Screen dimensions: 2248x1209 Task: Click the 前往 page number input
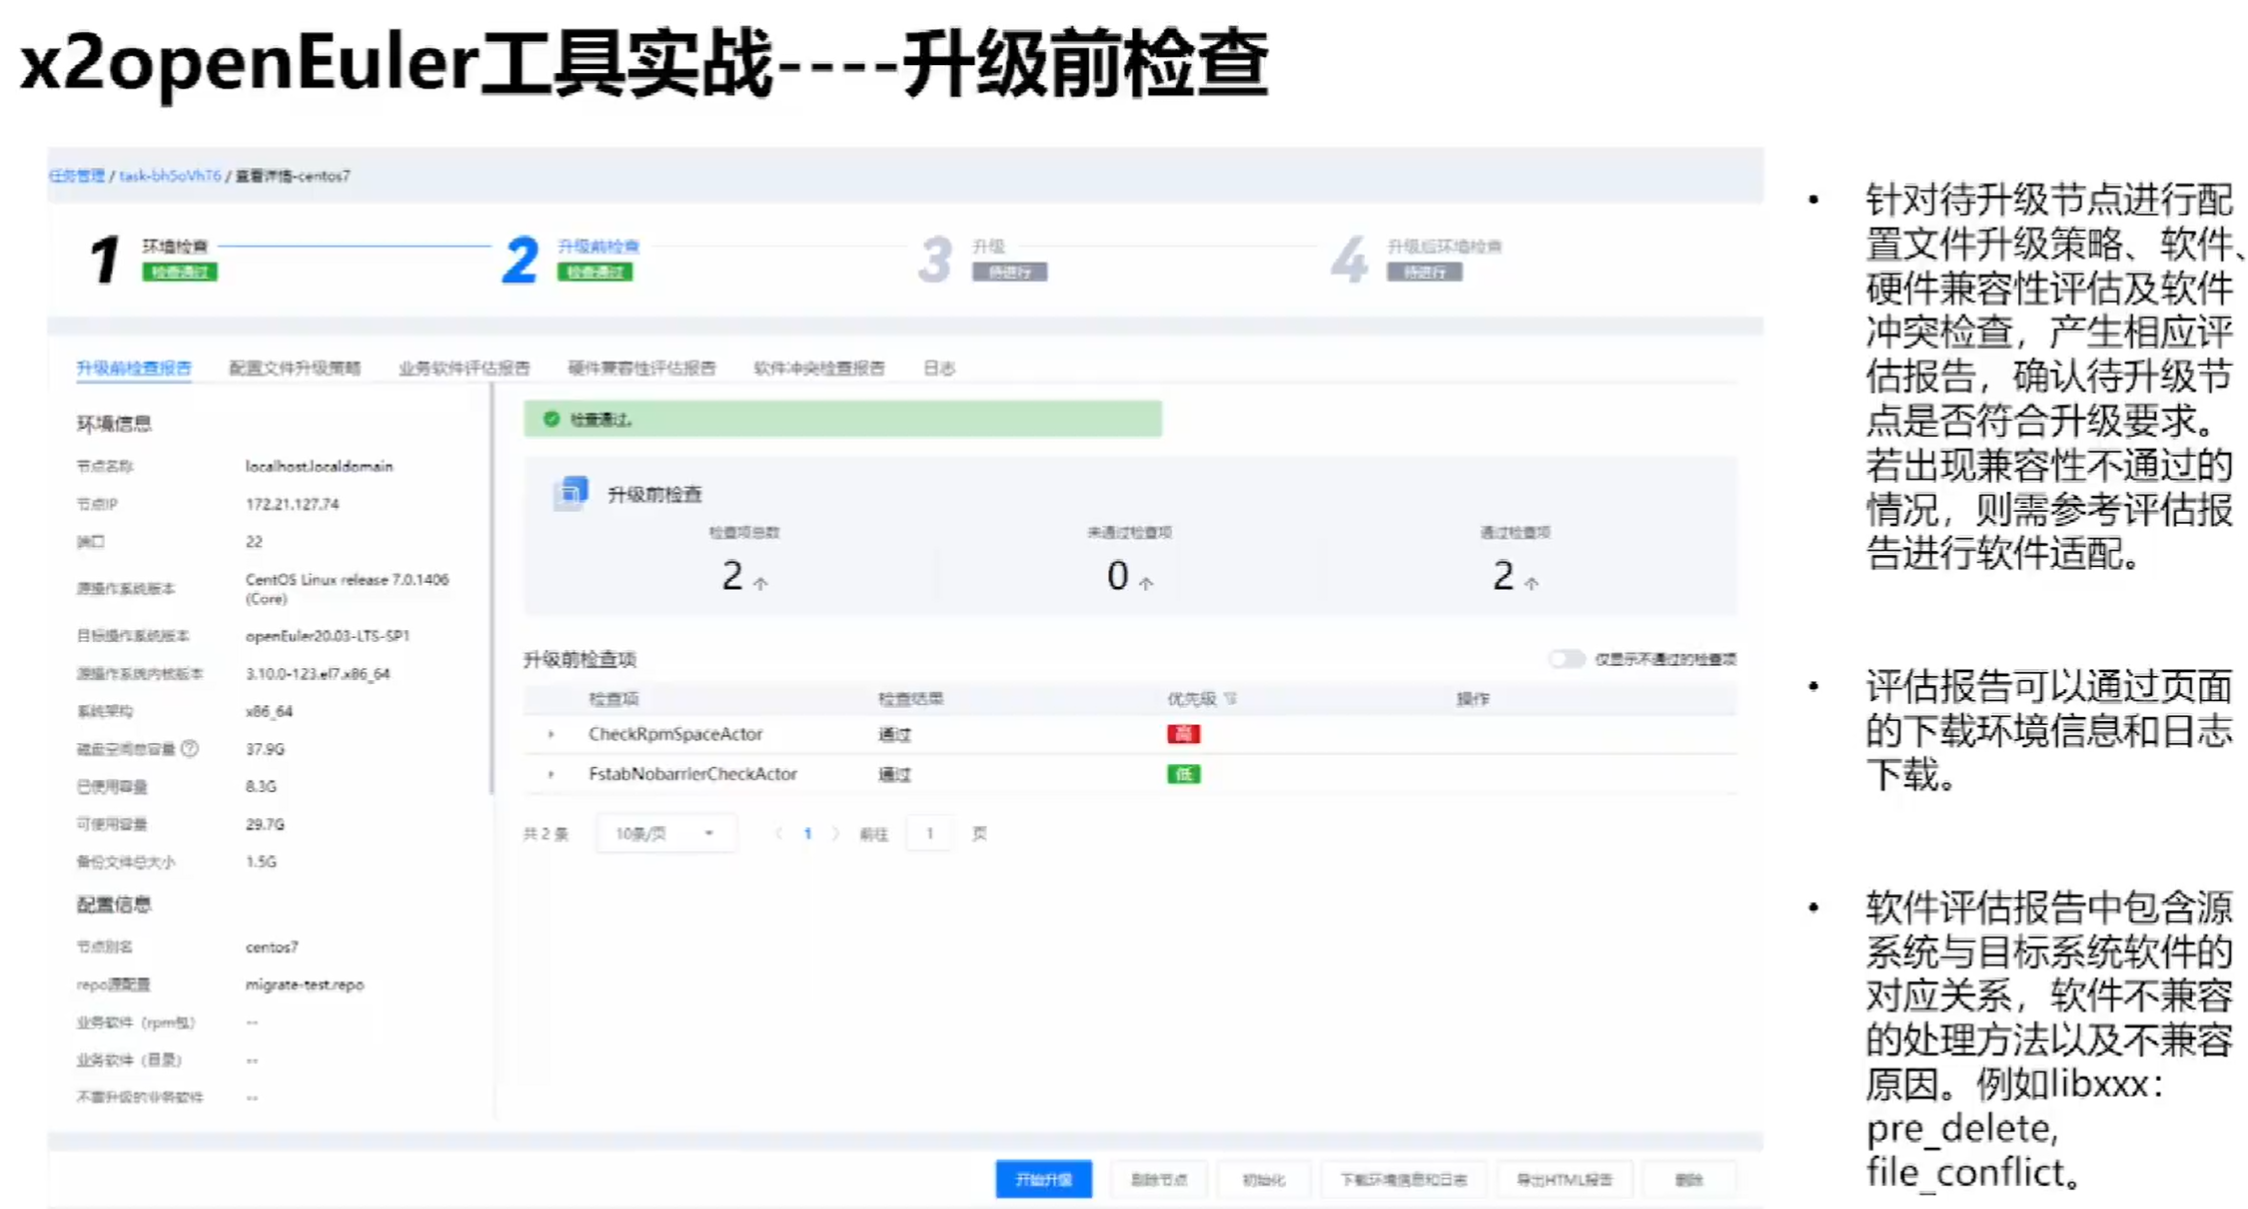[x=930, y=833]
